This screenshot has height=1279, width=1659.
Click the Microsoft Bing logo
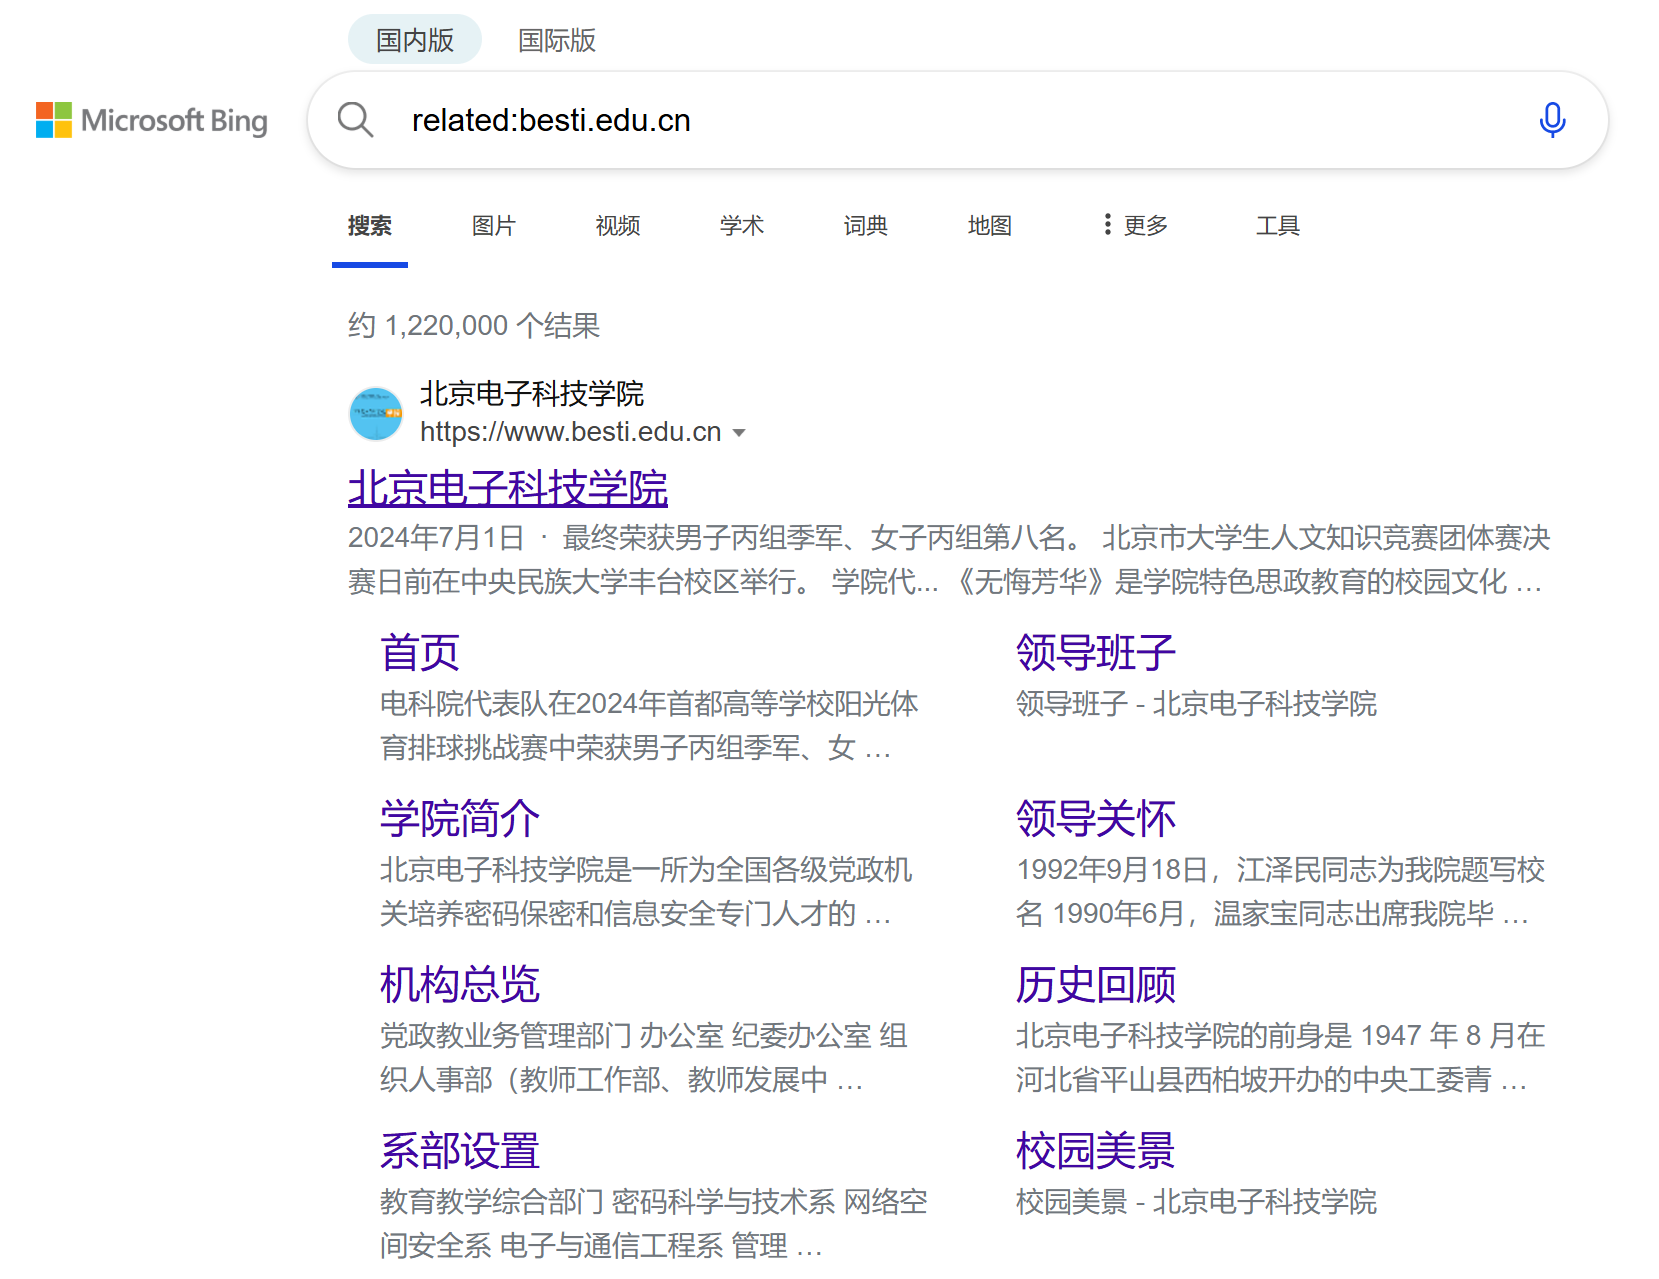[152, 121]
